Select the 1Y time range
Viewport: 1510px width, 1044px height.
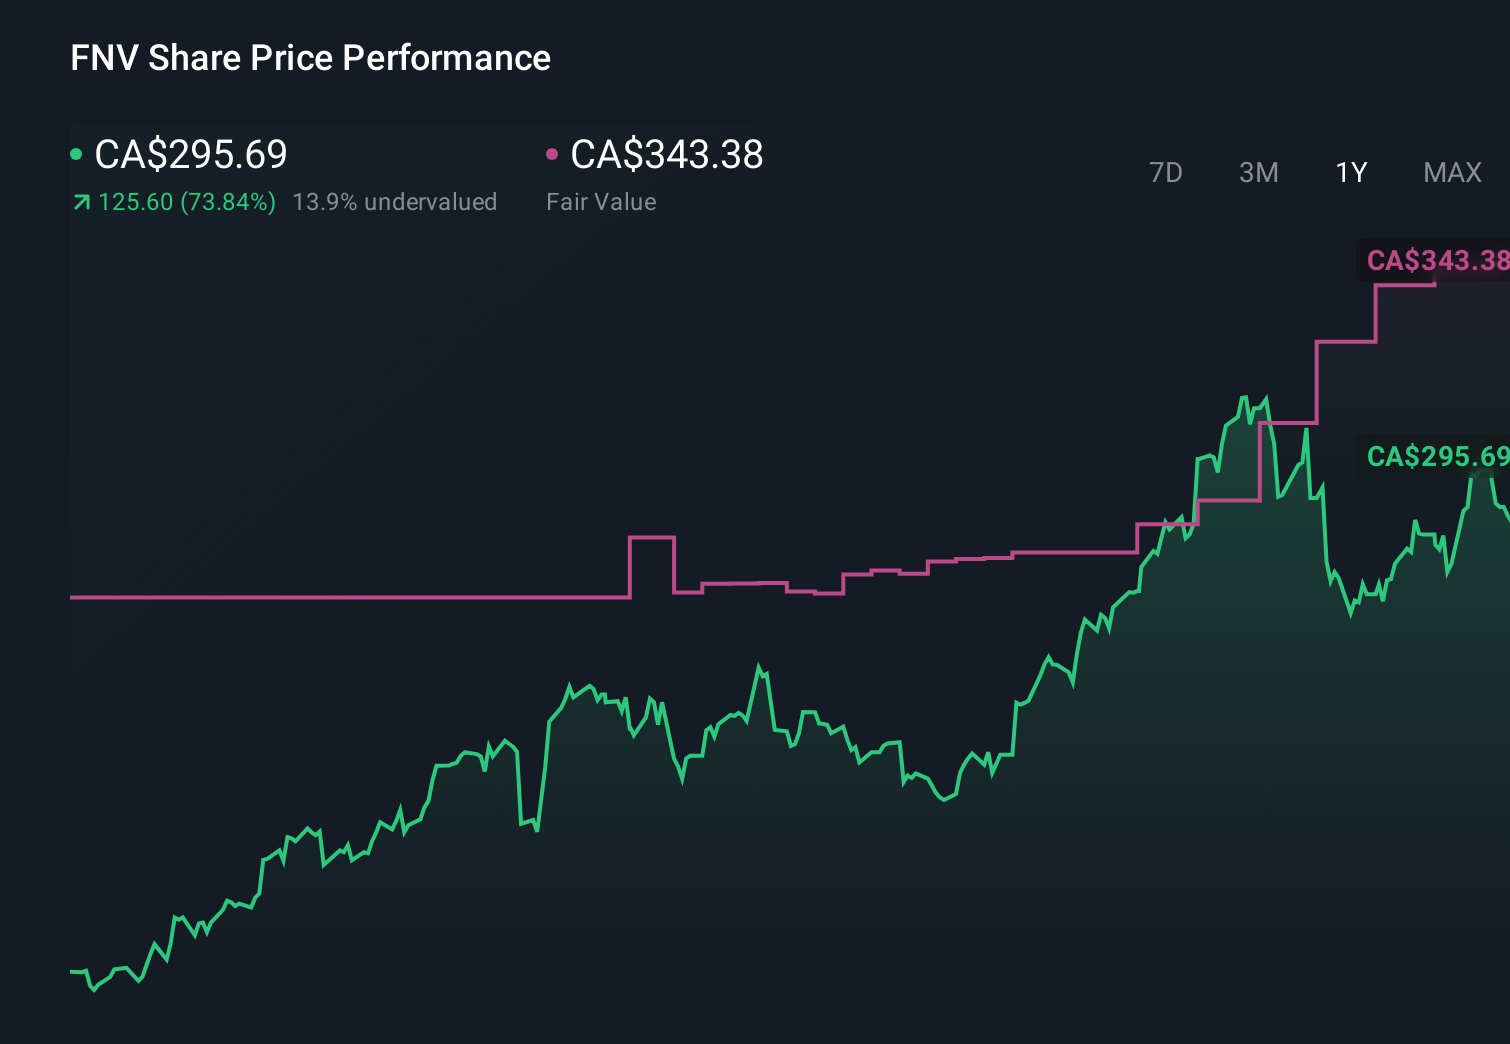1350,172
